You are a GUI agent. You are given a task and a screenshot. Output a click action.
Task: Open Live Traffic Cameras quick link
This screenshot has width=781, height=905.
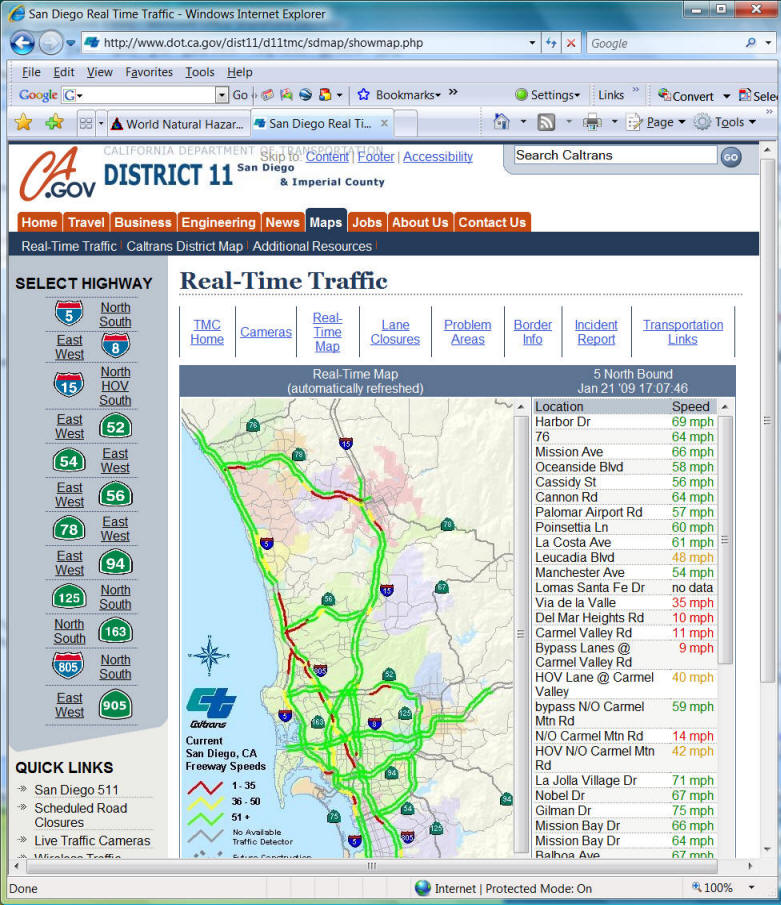coord(92,840)
